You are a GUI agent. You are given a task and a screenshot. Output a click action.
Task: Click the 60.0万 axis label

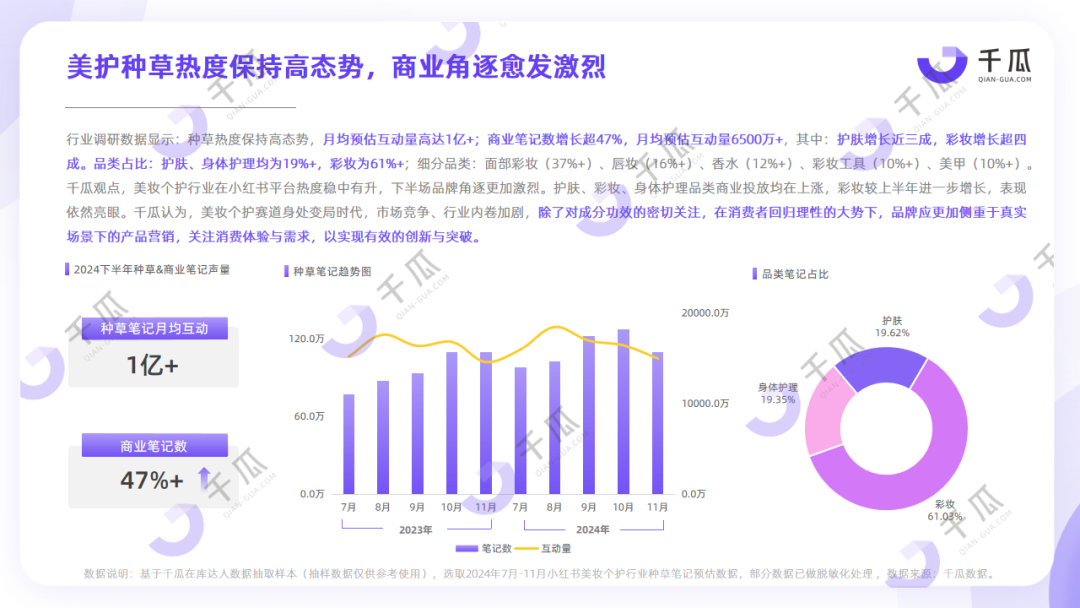309,417
